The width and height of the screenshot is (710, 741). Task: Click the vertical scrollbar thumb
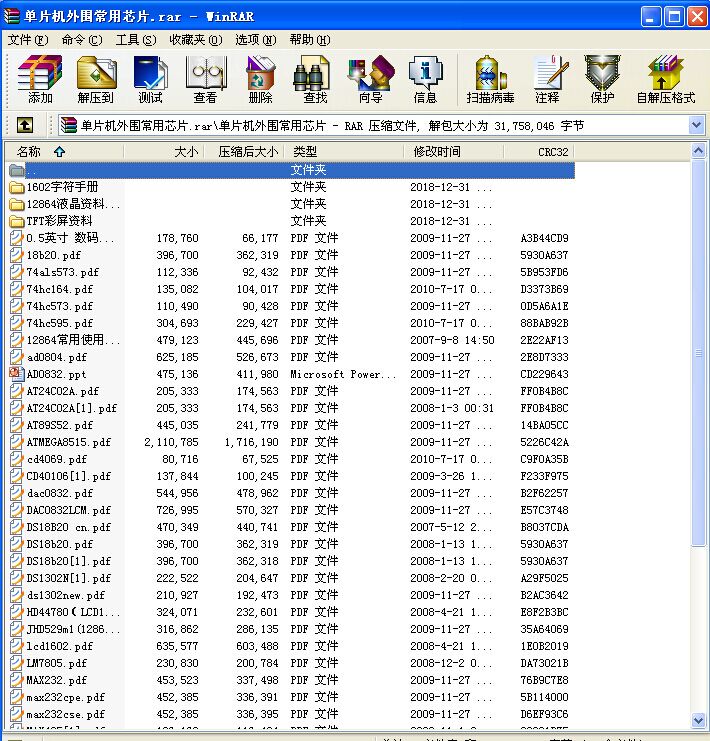click(698, 353)
